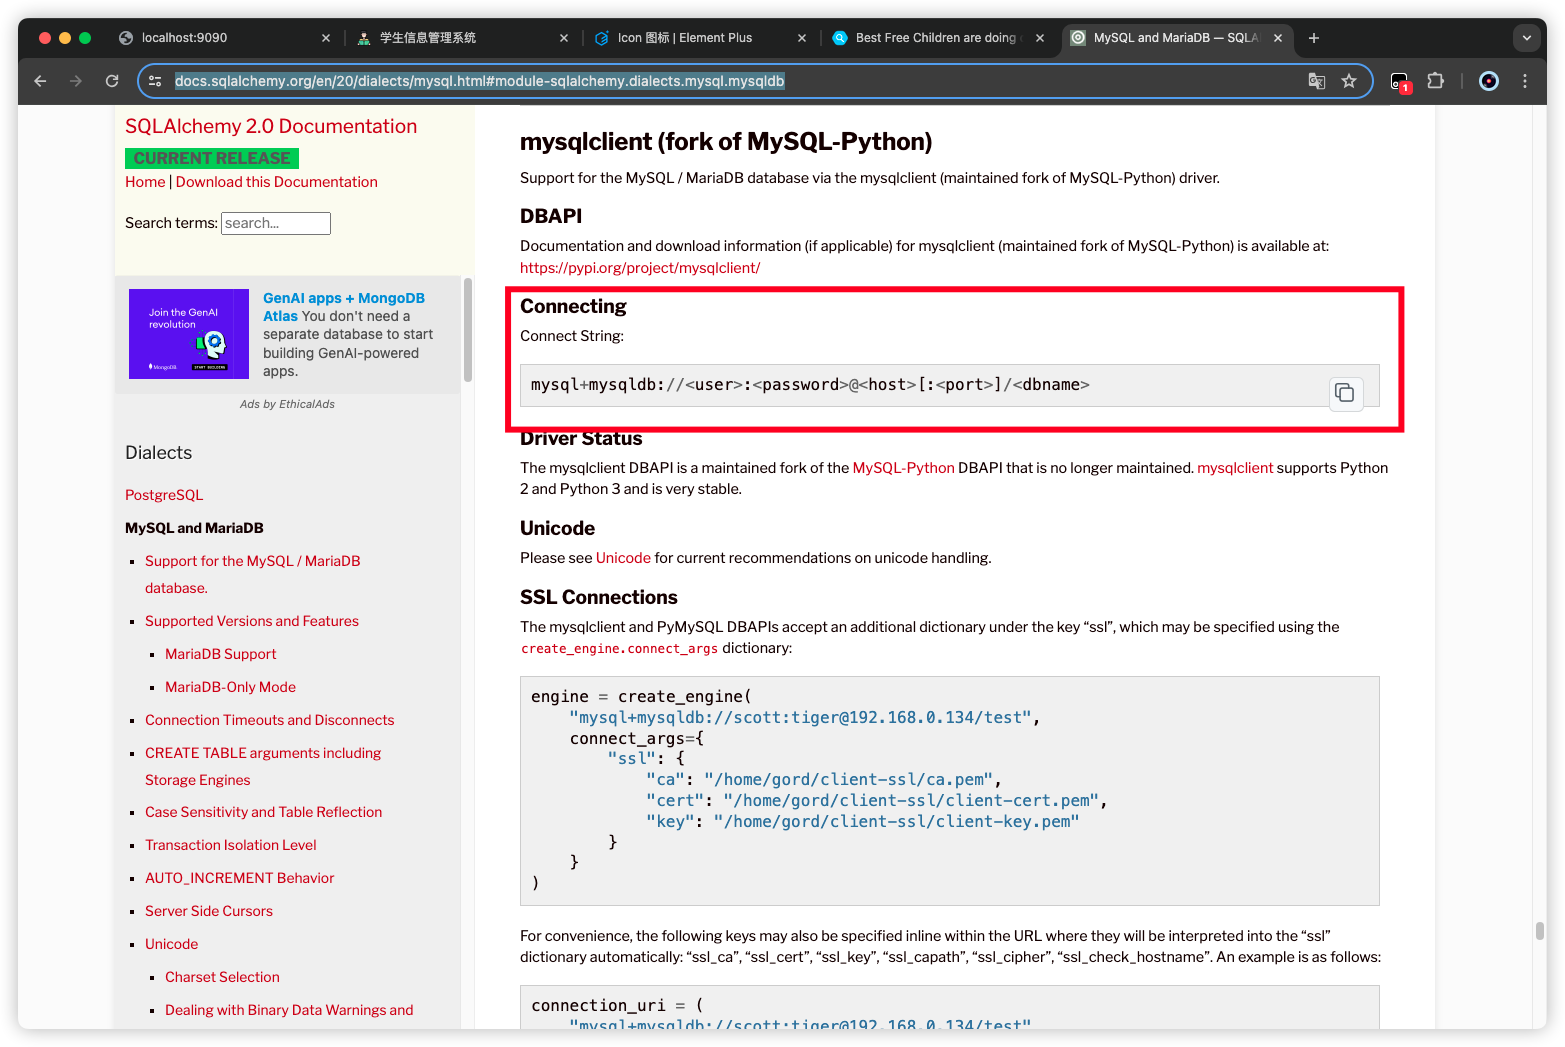Open CREATE TABLE arguments including Storage Engines
1565x1047 pixels.
[263, 766]
